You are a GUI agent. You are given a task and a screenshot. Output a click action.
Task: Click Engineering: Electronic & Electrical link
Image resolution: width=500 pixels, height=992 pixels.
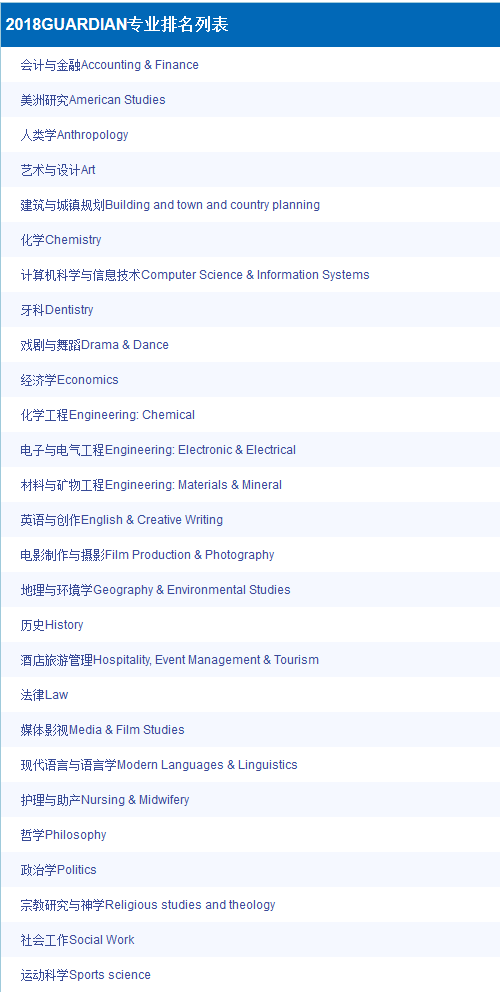point(158,450)
